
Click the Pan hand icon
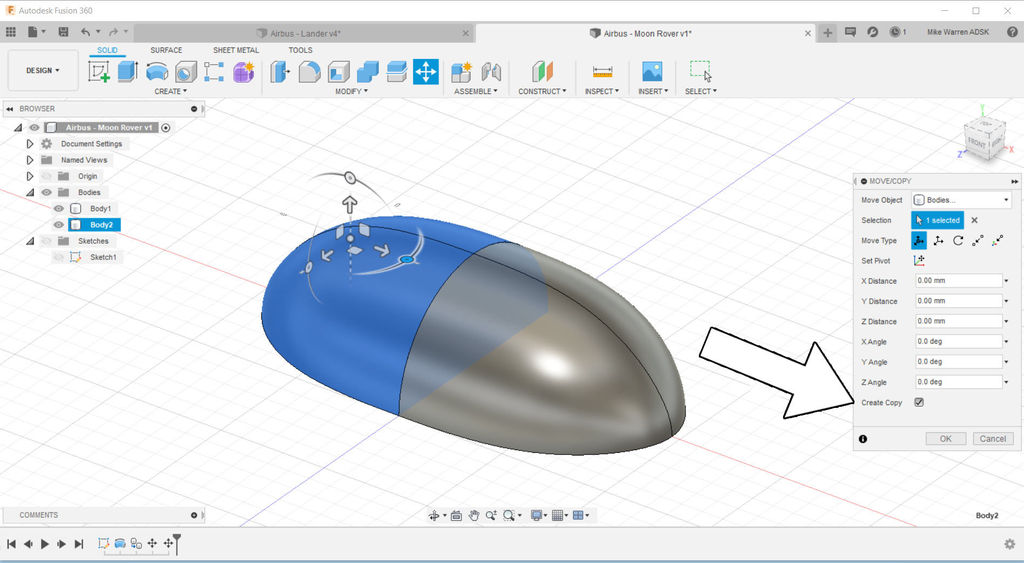click(x=473, y=516)
